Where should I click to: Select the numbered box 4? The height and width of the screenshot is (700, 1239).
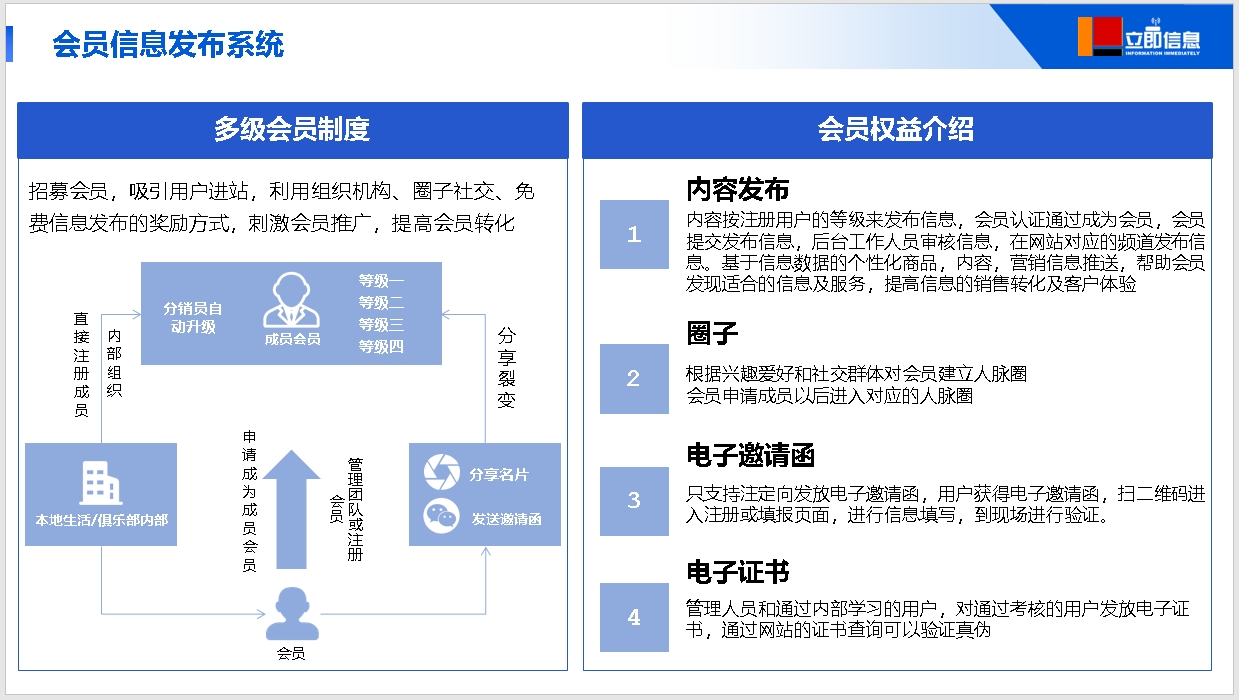click(x=634, y=617)
